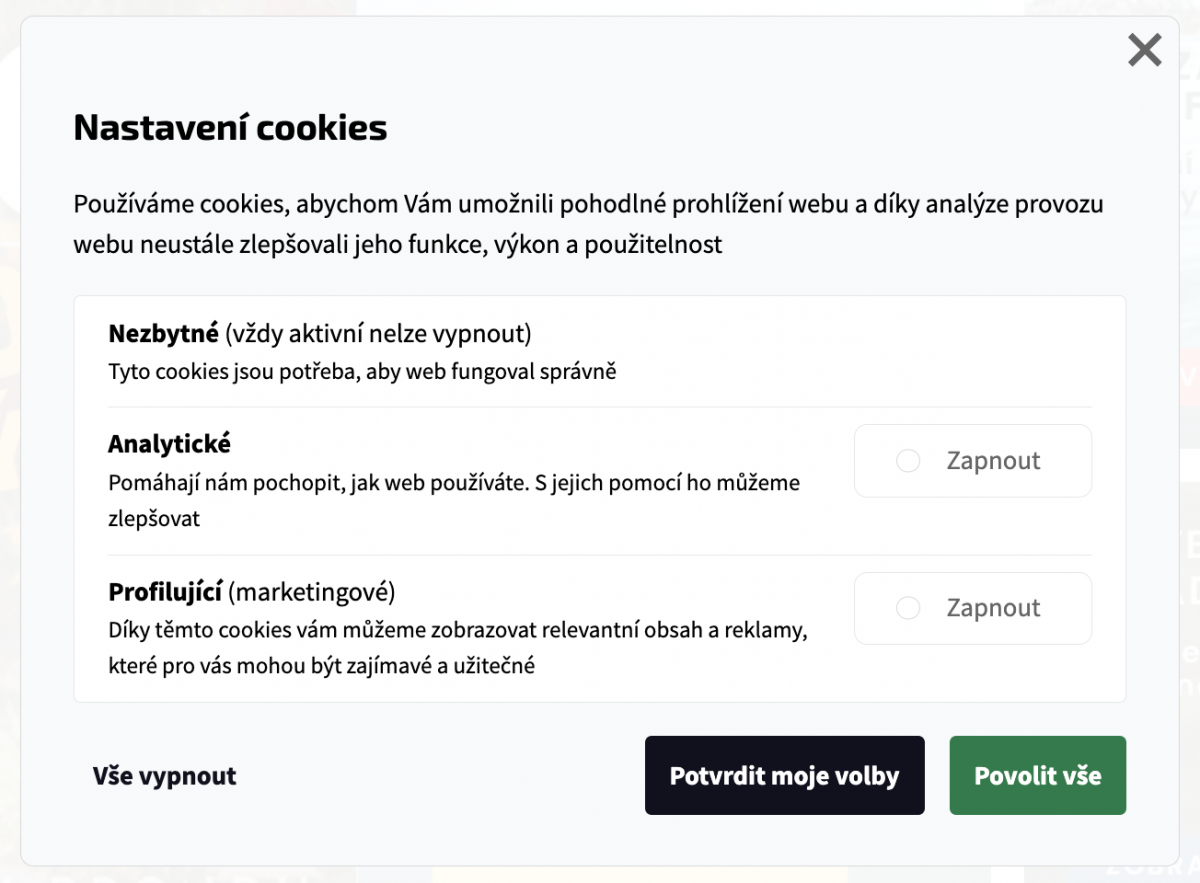Select the radio circle beside Analytické Zapnout
Screen dimensions: 1200x883
908,461
